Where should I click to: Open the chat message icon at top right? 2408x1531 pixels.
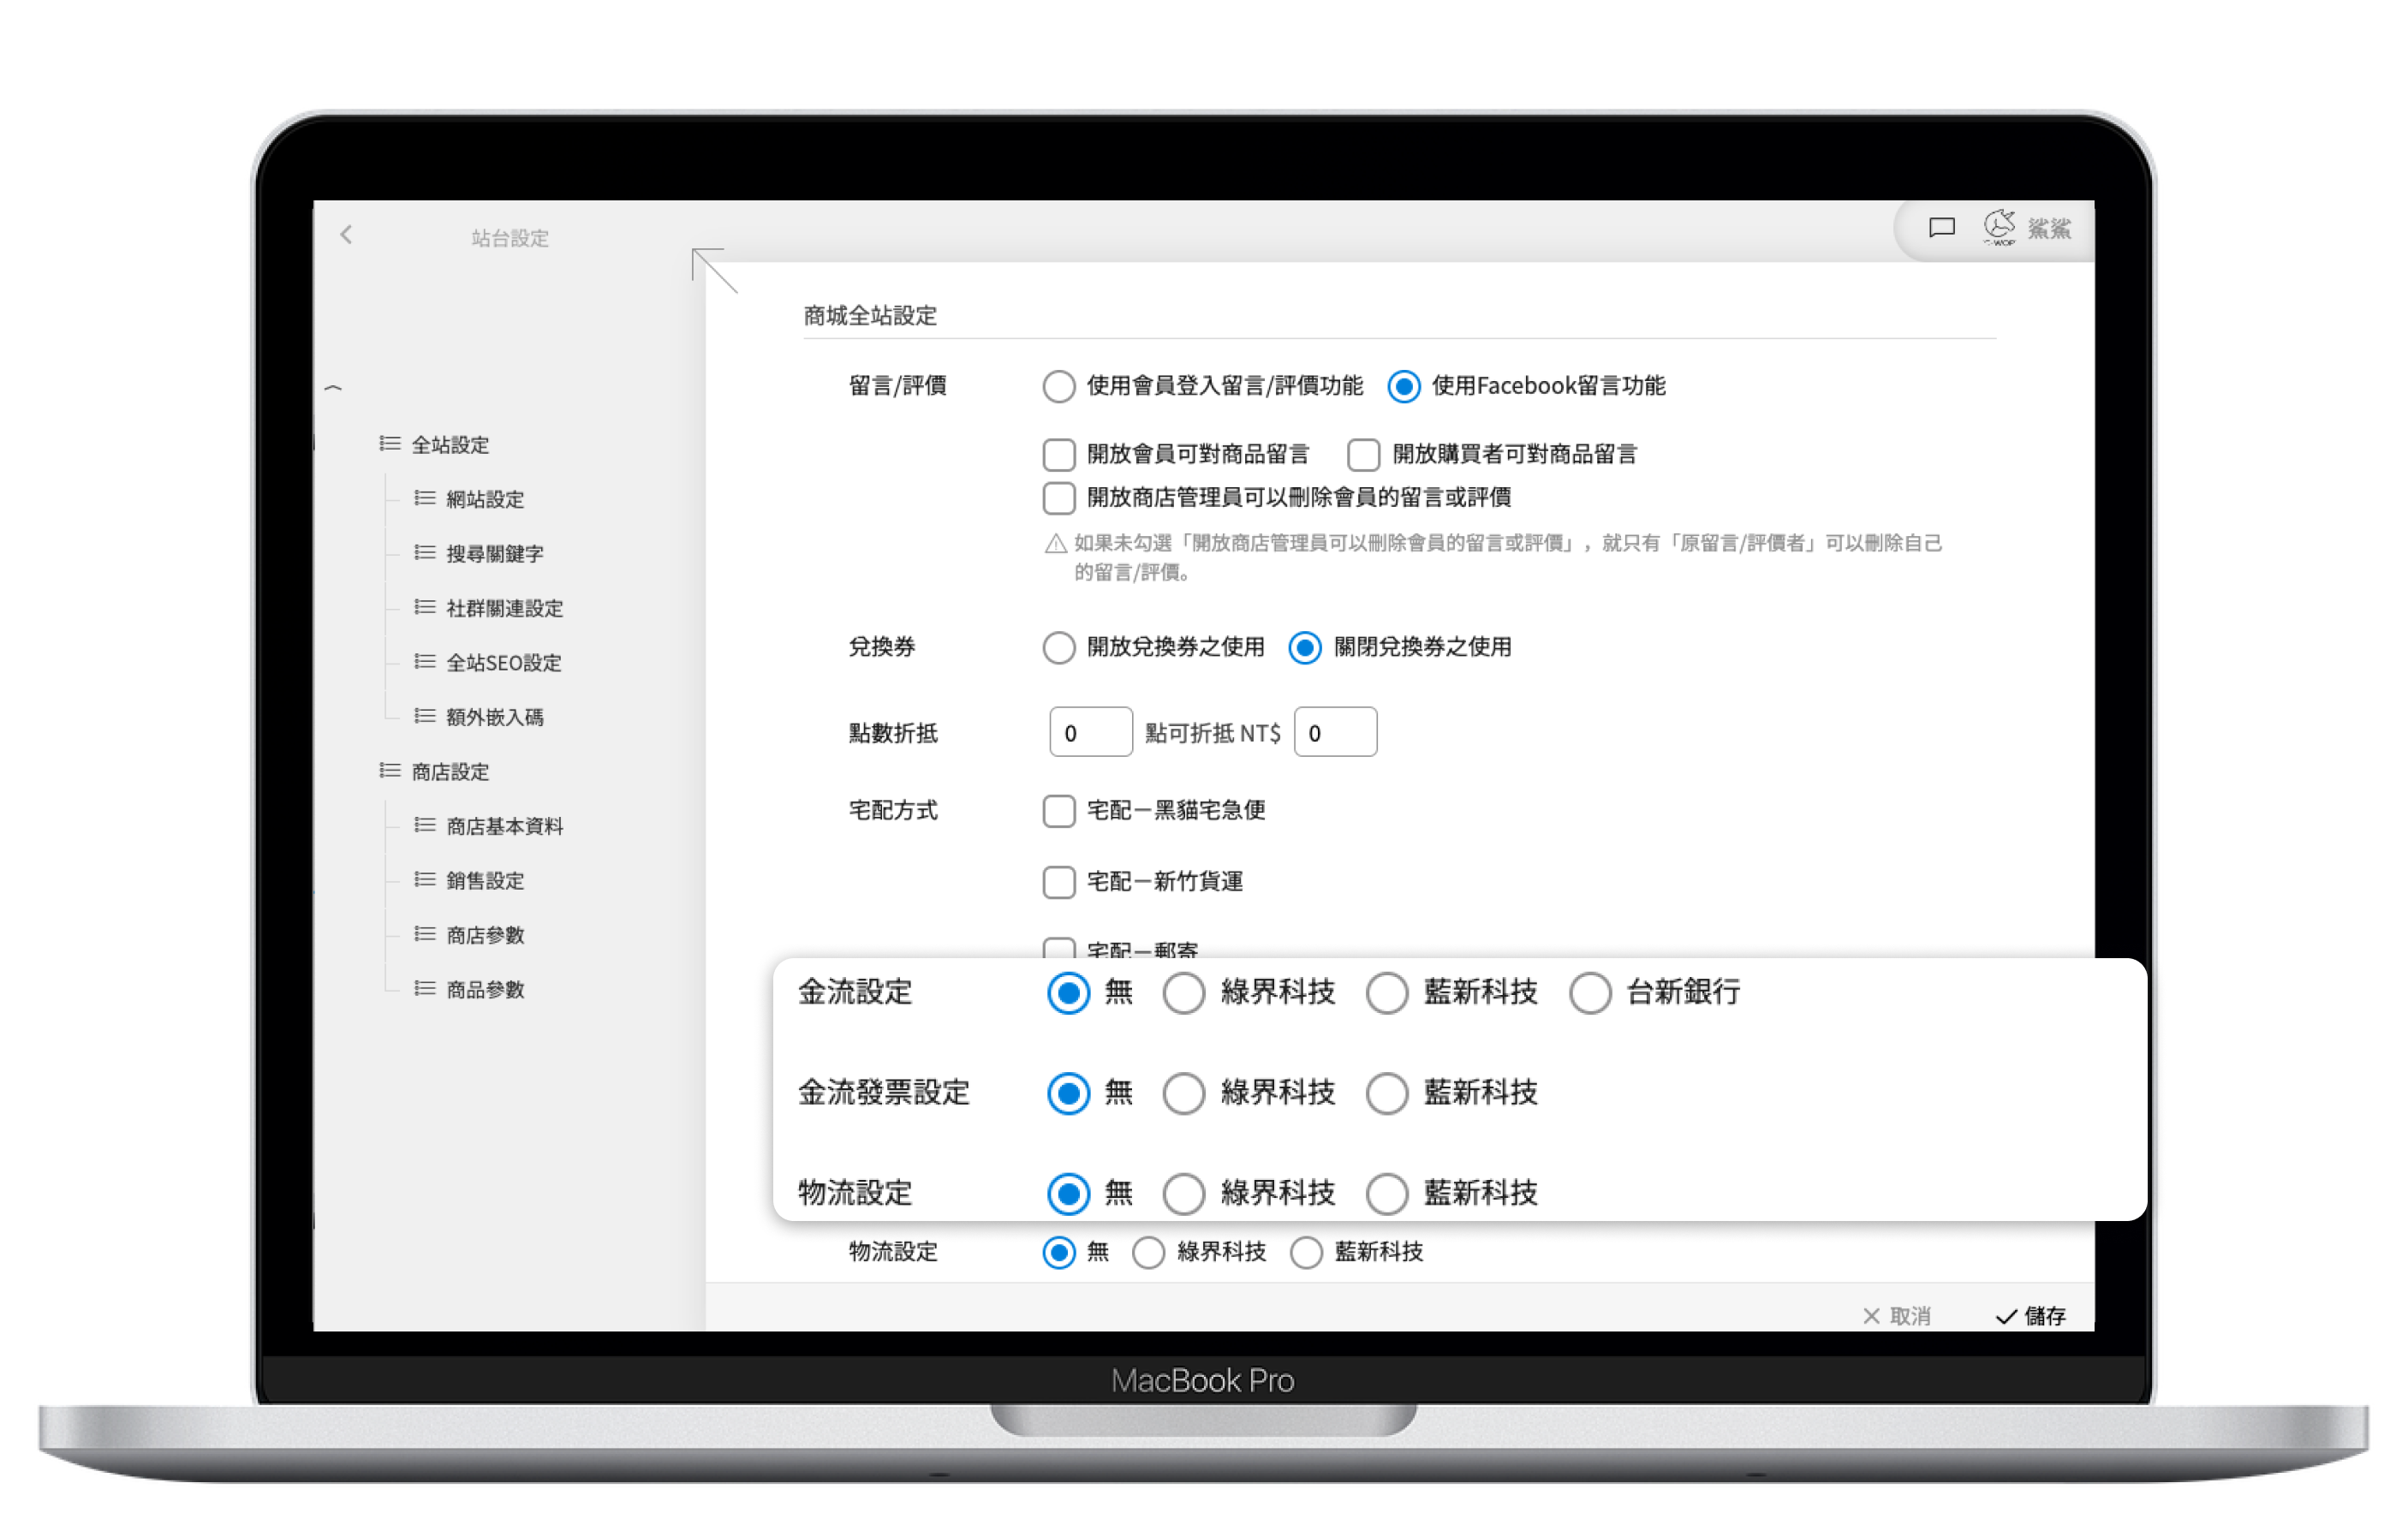tap(1941, 228)
